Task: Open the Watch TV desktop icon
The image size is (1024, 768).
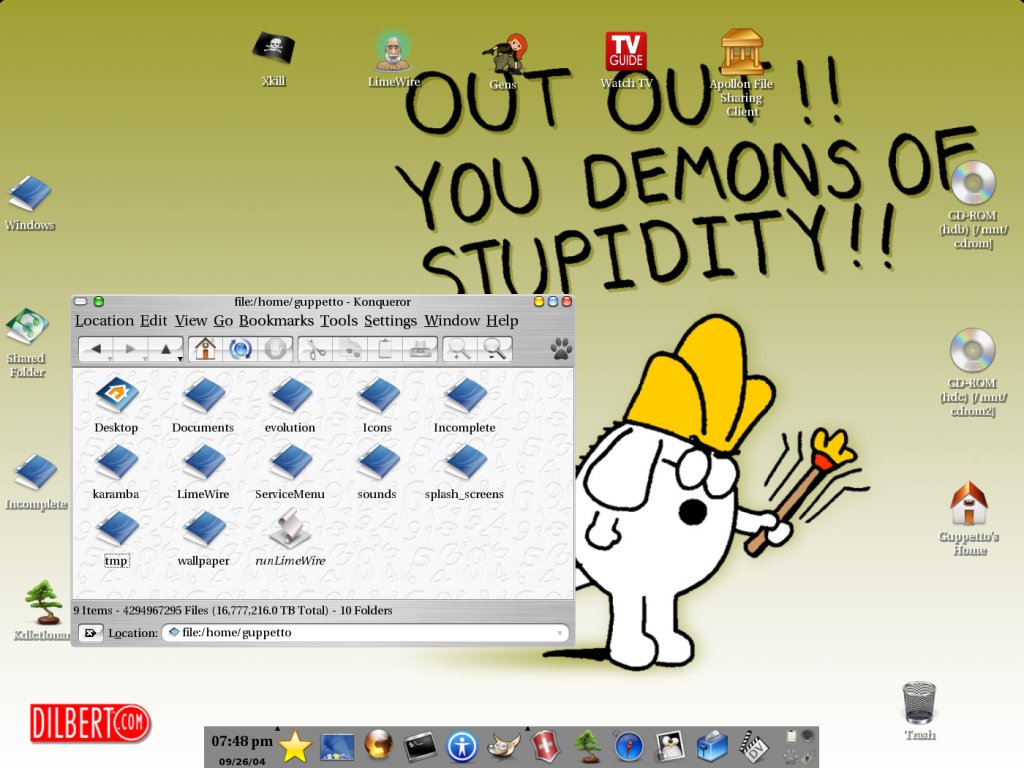Action: (x=626, y=60)
